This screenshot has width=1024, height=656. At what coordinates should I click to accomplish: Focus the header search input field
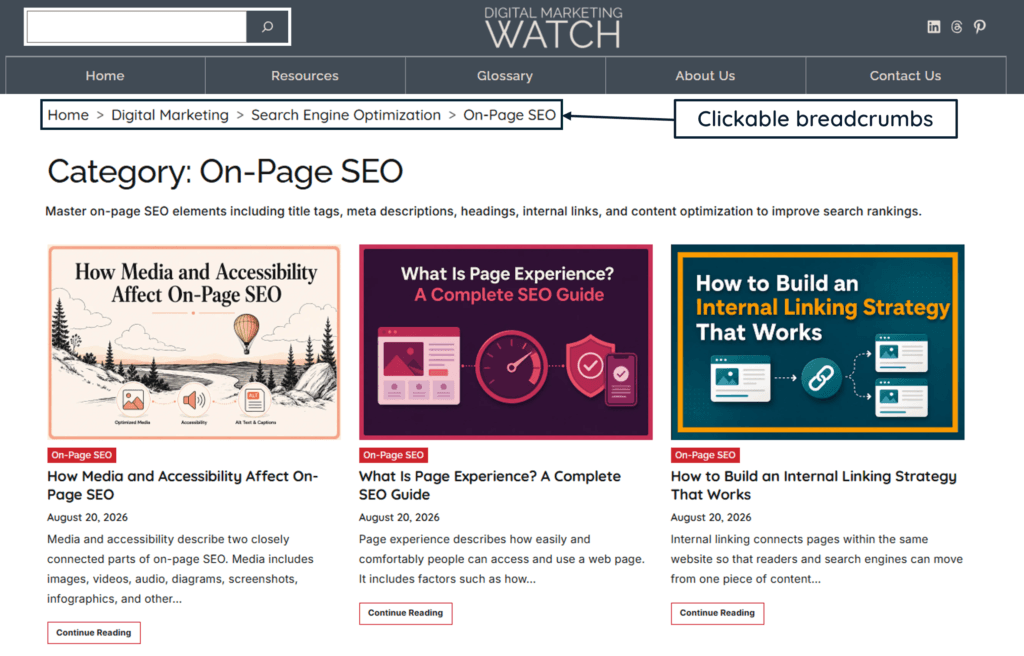click(x=136, y=27)
